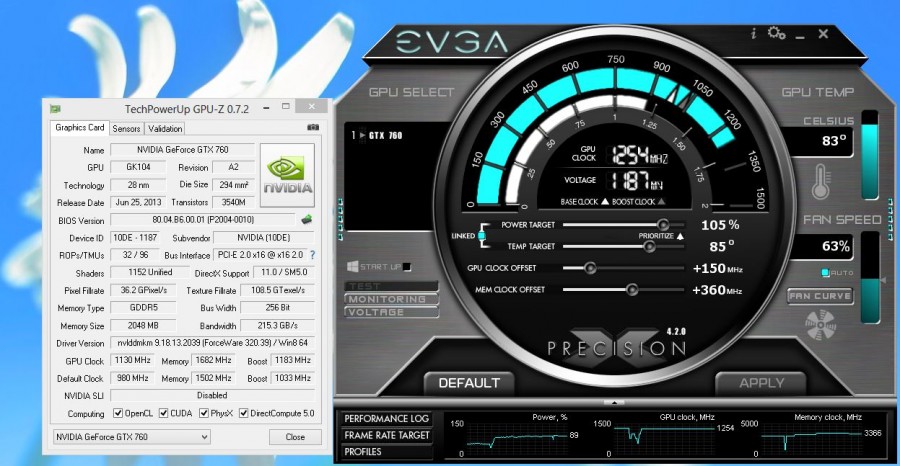Screen dimensions: 900x466
Task: Click the BIOS save chip icon
Action: click(x=307, y=219)
